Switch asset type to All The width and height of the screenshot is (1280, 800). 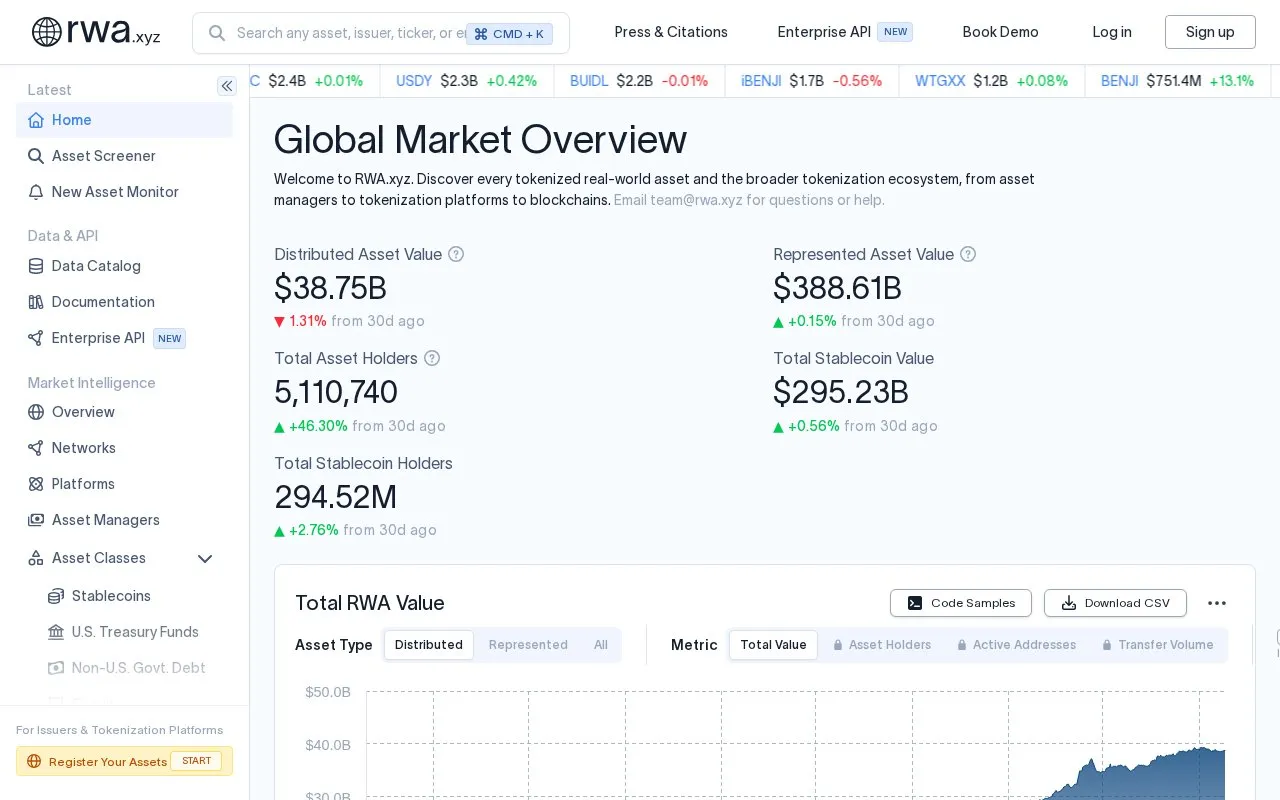tap(601, 645)
